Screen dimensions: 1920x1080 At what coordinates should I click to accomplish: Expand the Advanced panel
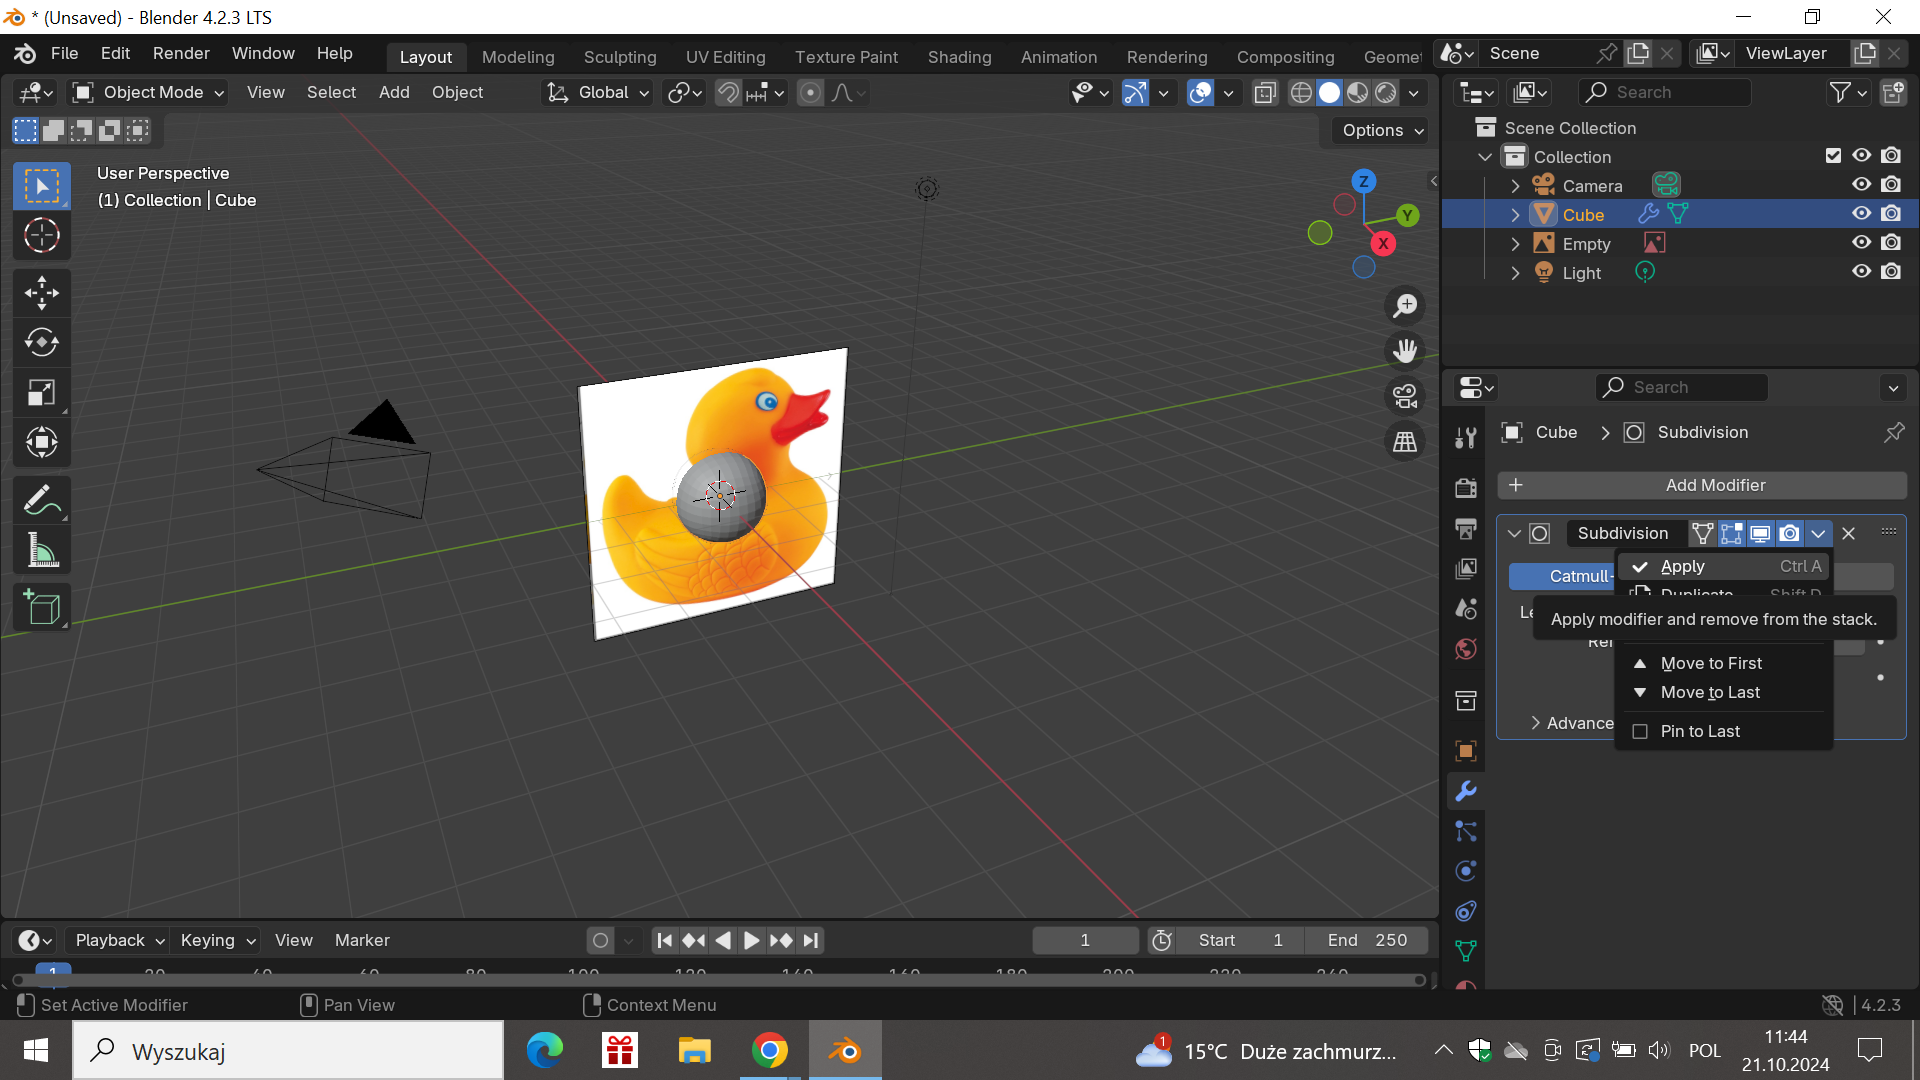pyautogui.click(x=1572, y=724)
